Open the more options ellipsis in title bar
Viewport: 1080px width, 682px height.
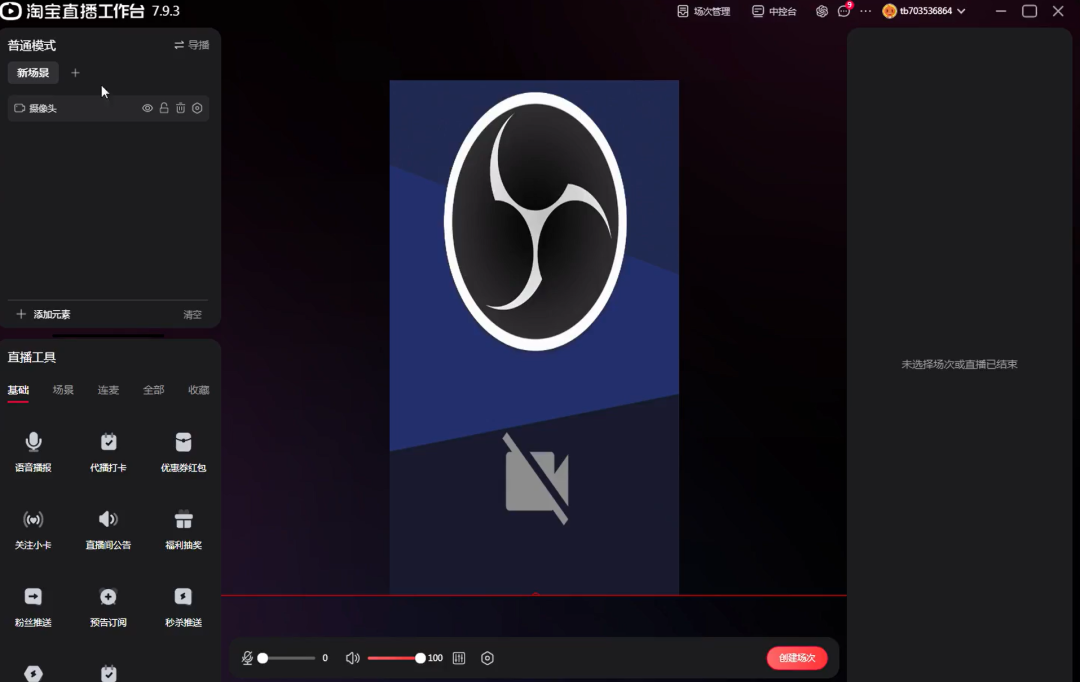coord(866,11)
